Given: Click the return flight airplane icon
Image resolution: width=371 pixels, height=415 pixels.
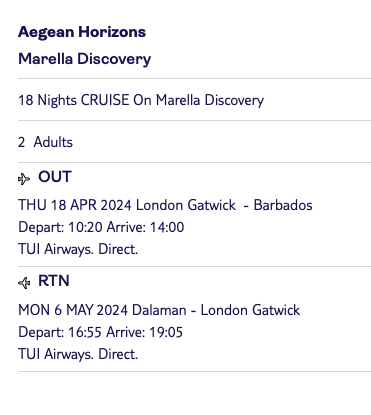Looking at the screenshot, I should click(x=24, y=283).
